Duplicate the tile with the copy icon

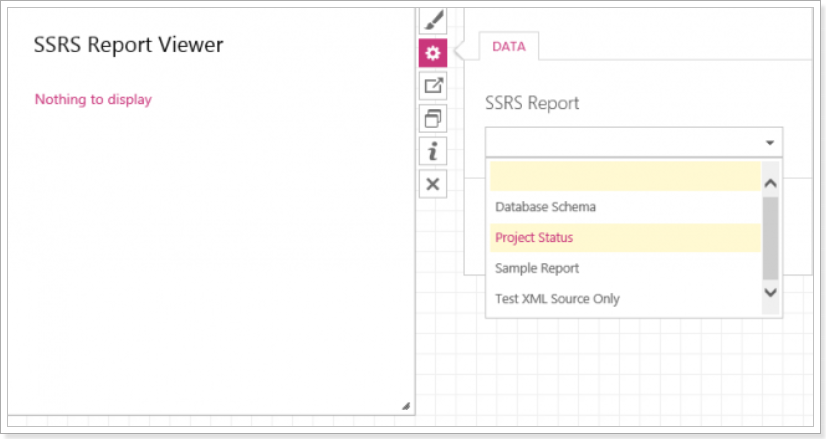[433, 119]
